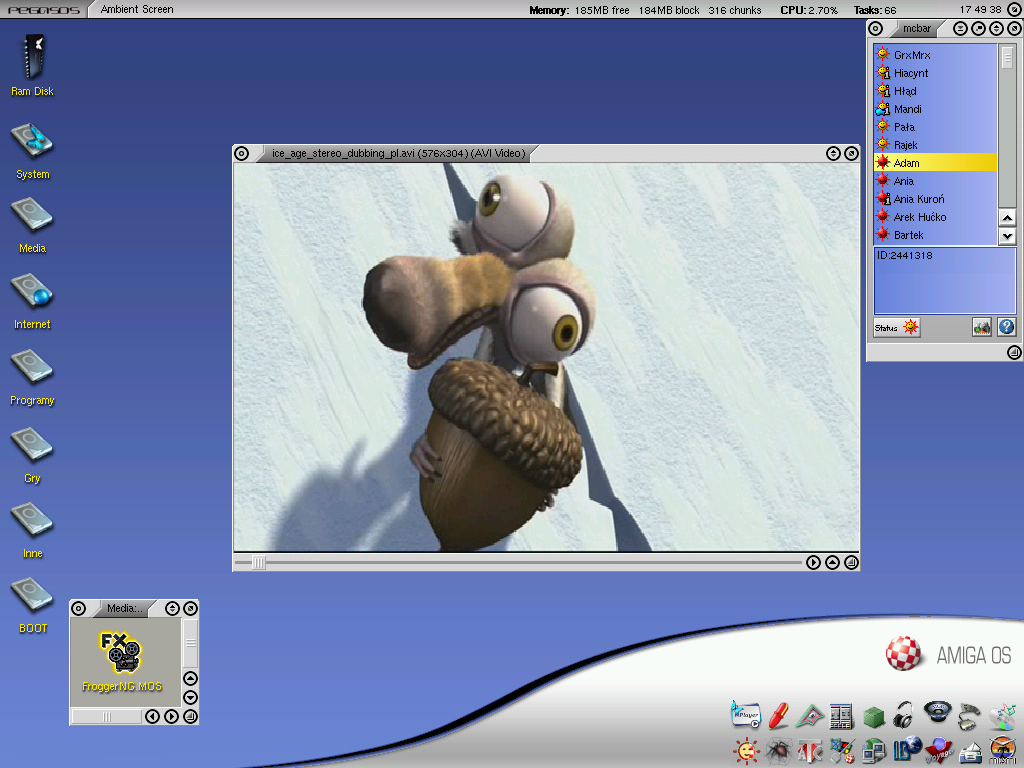1024x768 pixels.
Task: Launch Miami from the dock
Action: point(1002,751)
